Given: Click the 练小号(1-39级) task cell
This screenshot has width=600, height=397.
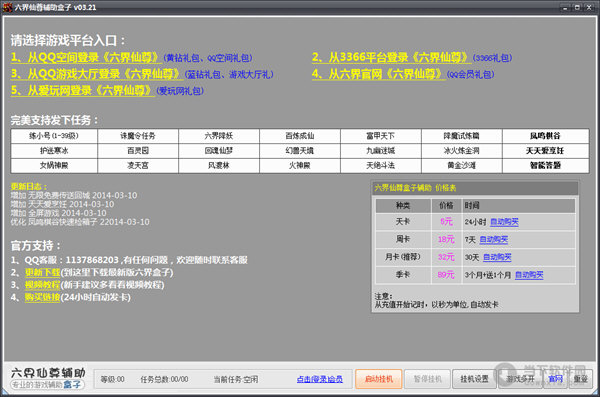Looking at the screenshot, I should pos(54,136).
